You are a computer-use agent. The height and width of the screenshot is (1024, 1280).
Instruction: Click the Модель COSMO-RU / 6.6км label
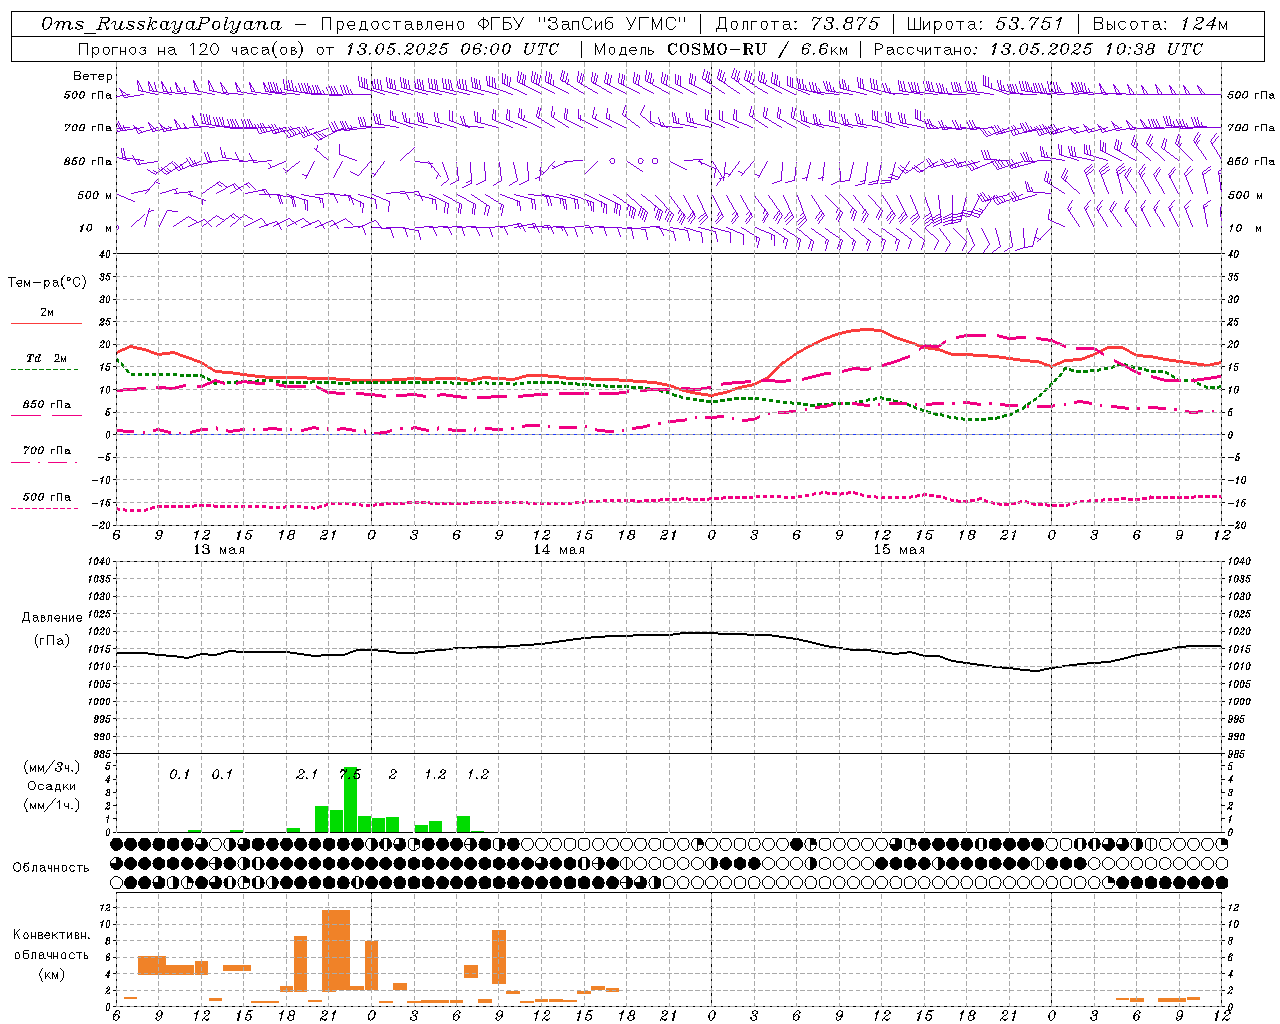point(721,48)
